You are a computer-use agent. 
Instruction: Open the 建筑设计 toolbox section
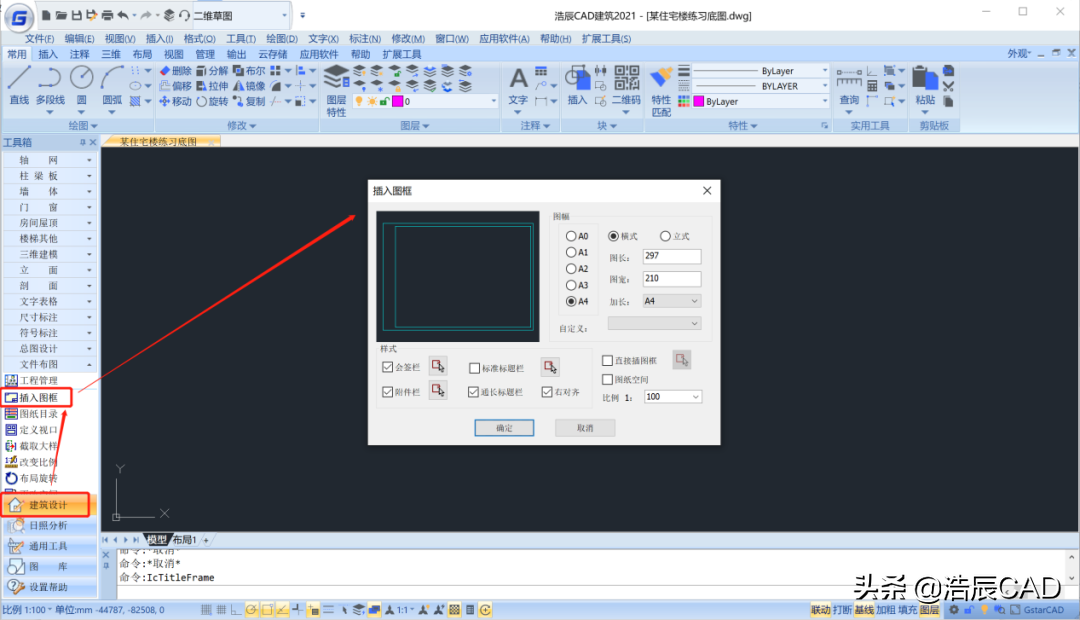(x=48, y=505)
